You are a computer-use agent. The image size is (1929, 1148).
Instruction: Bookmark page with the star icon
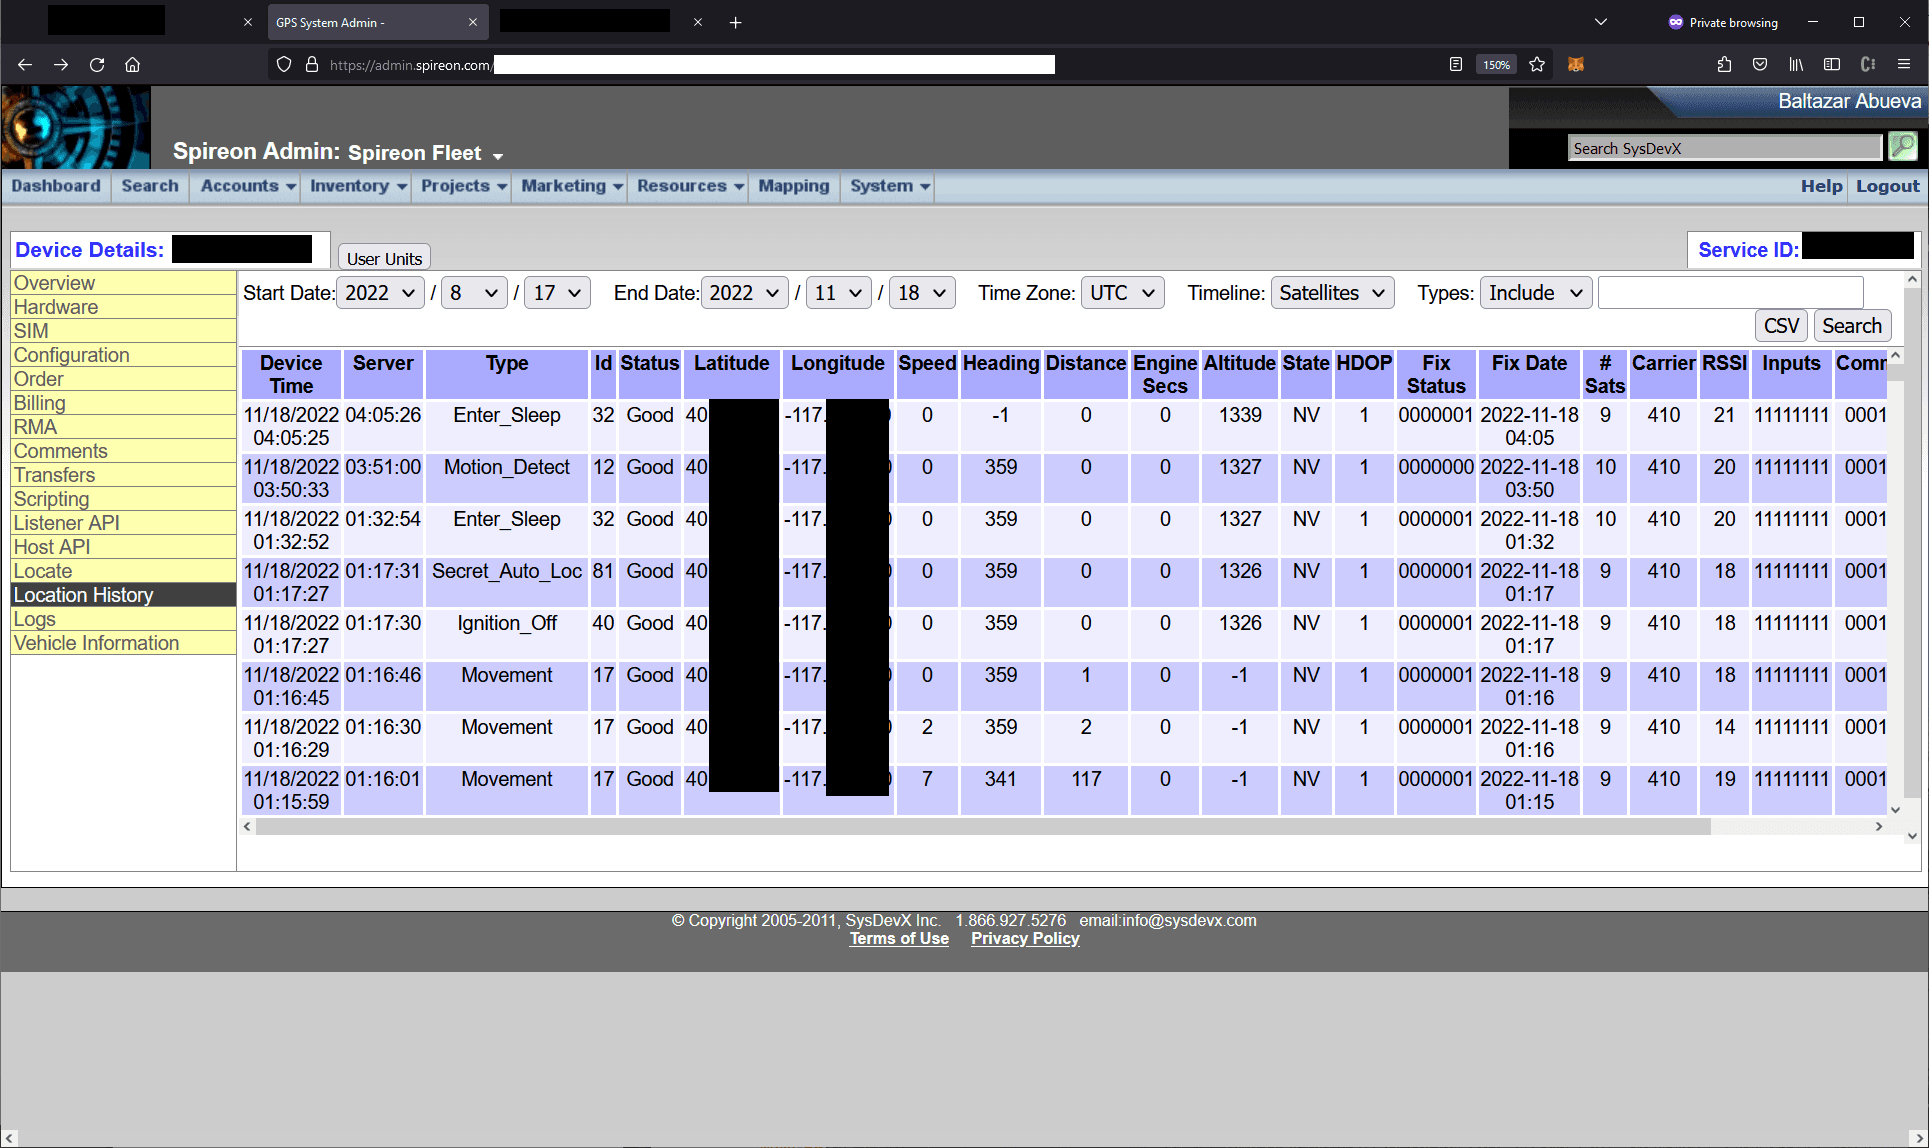tap(1537, 65)
